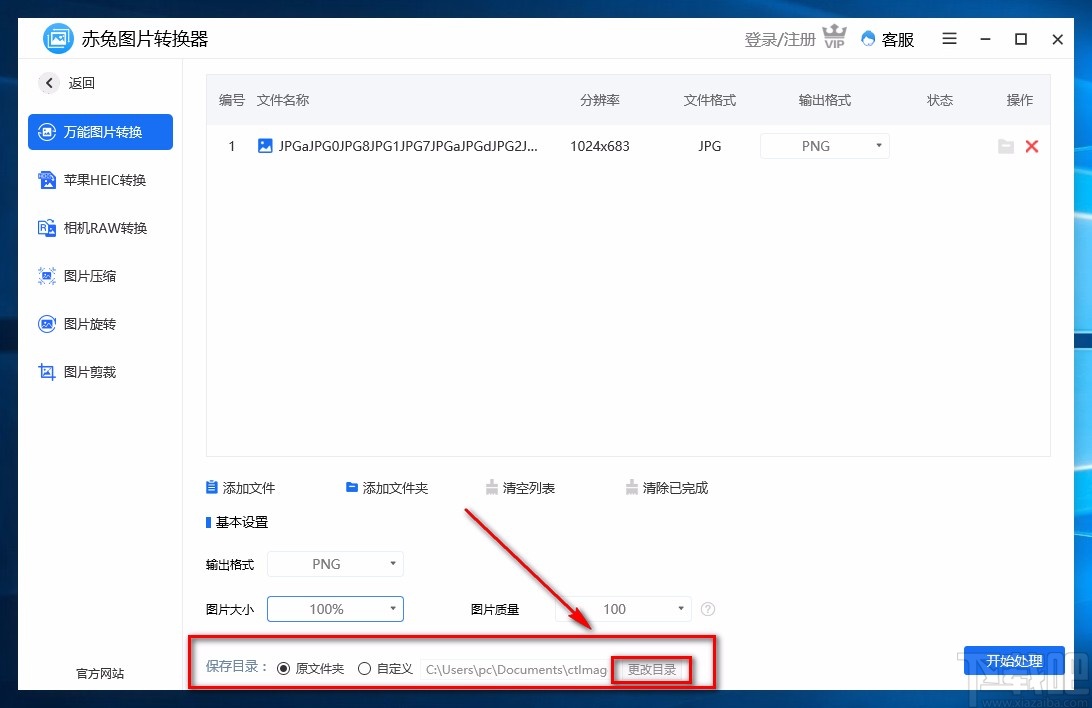Screen dimensions: 1092x708
Task: Select 相机RAW转换 in the sidebar
Action: tap(100, 227)
